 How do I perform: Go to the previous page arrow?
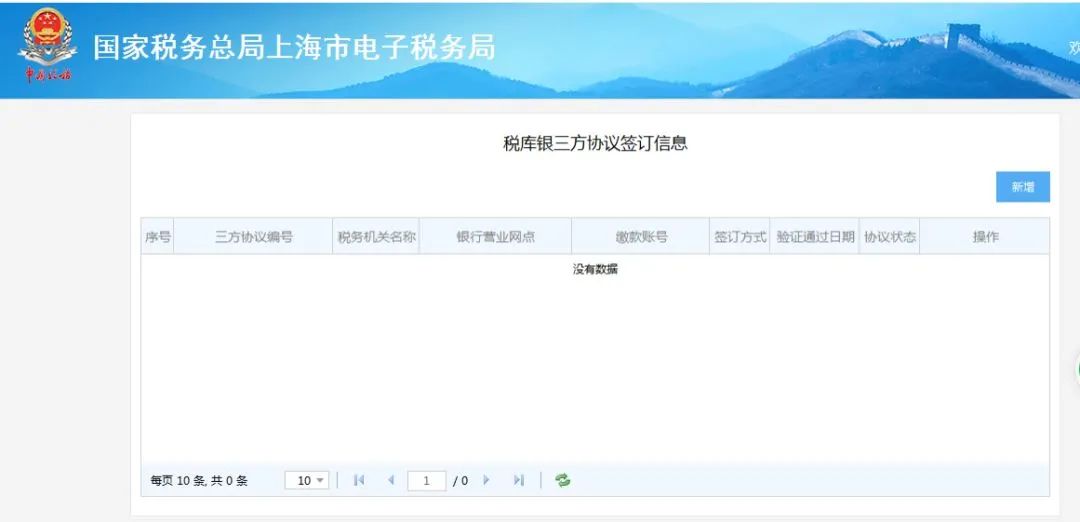(x=390, y=480)
